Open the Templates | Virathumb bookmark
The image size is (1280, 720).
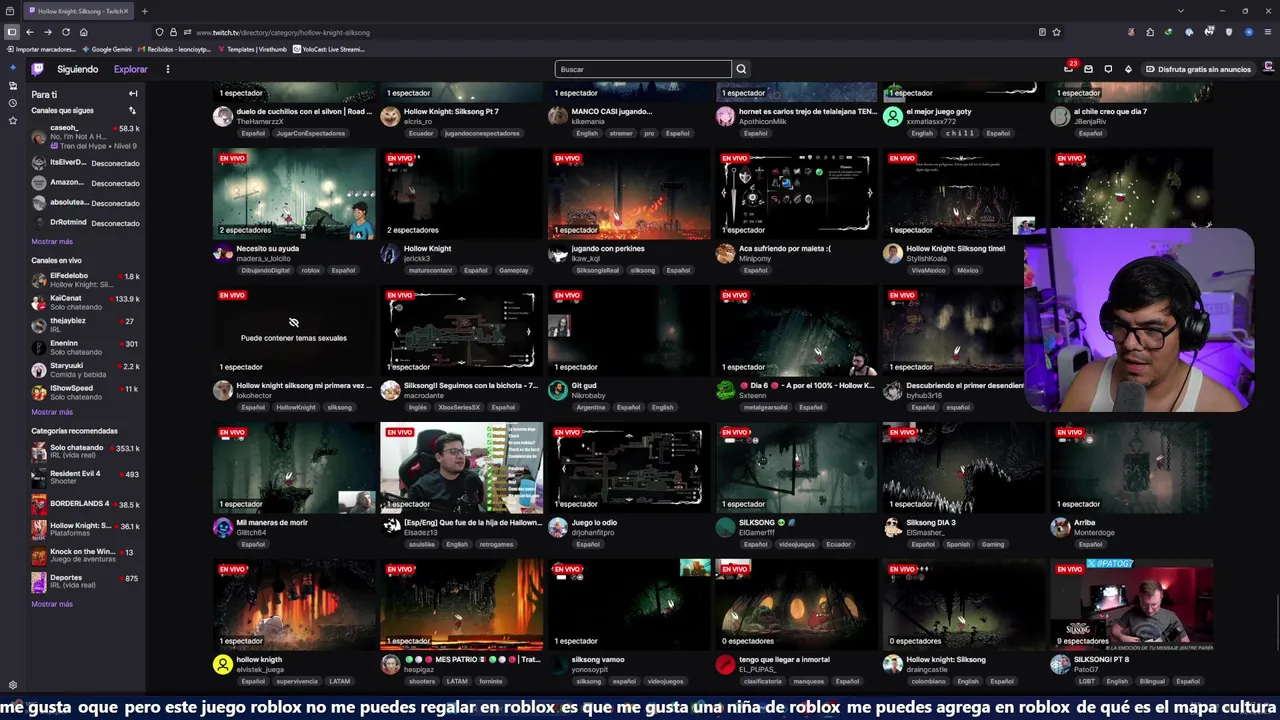tap(252, 49)
